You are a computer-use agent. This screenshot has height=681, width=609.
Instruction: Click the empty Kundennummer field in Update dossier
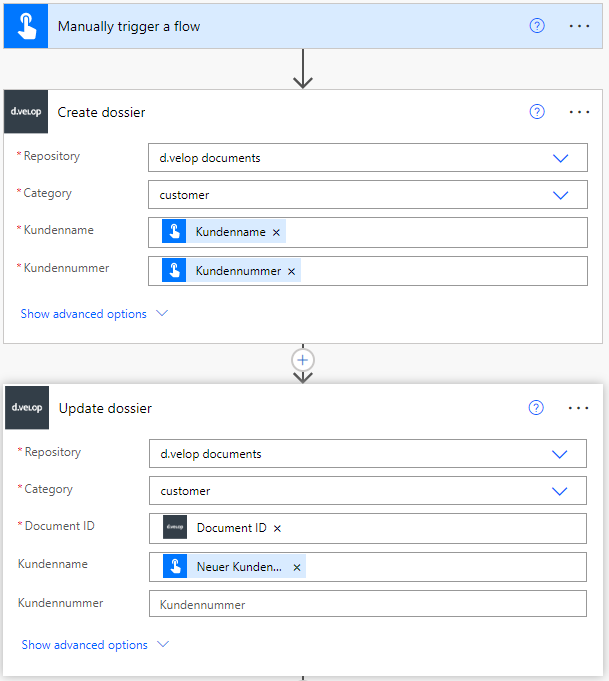[367, 604]
